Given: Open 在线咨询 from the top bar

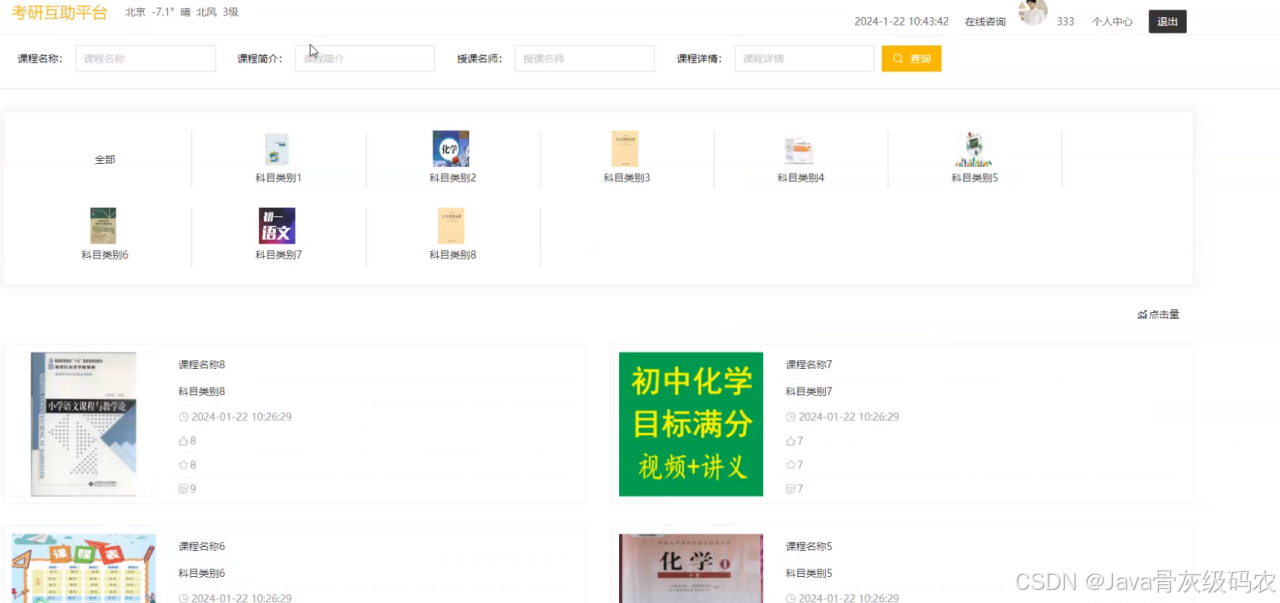Looking at the screenshot, I should coord(984,21).
